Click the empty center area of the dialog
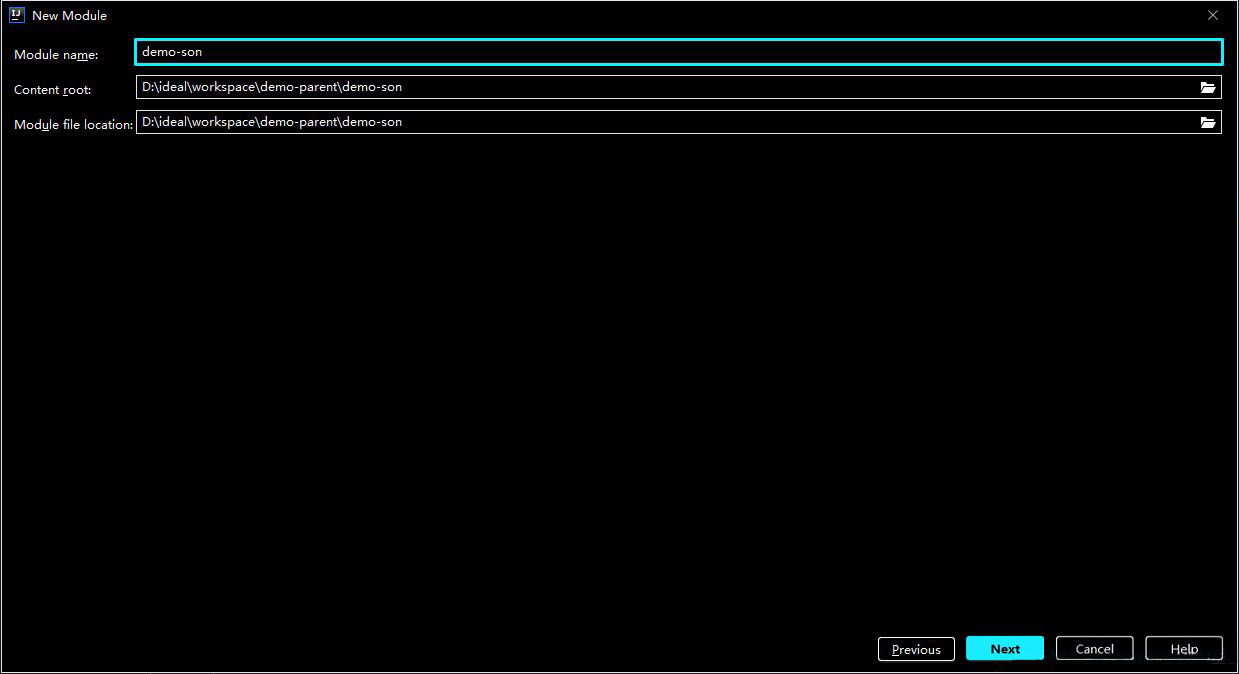This screenshot has width=1239, height=674. pyautogui.click(x=619, y=380)
